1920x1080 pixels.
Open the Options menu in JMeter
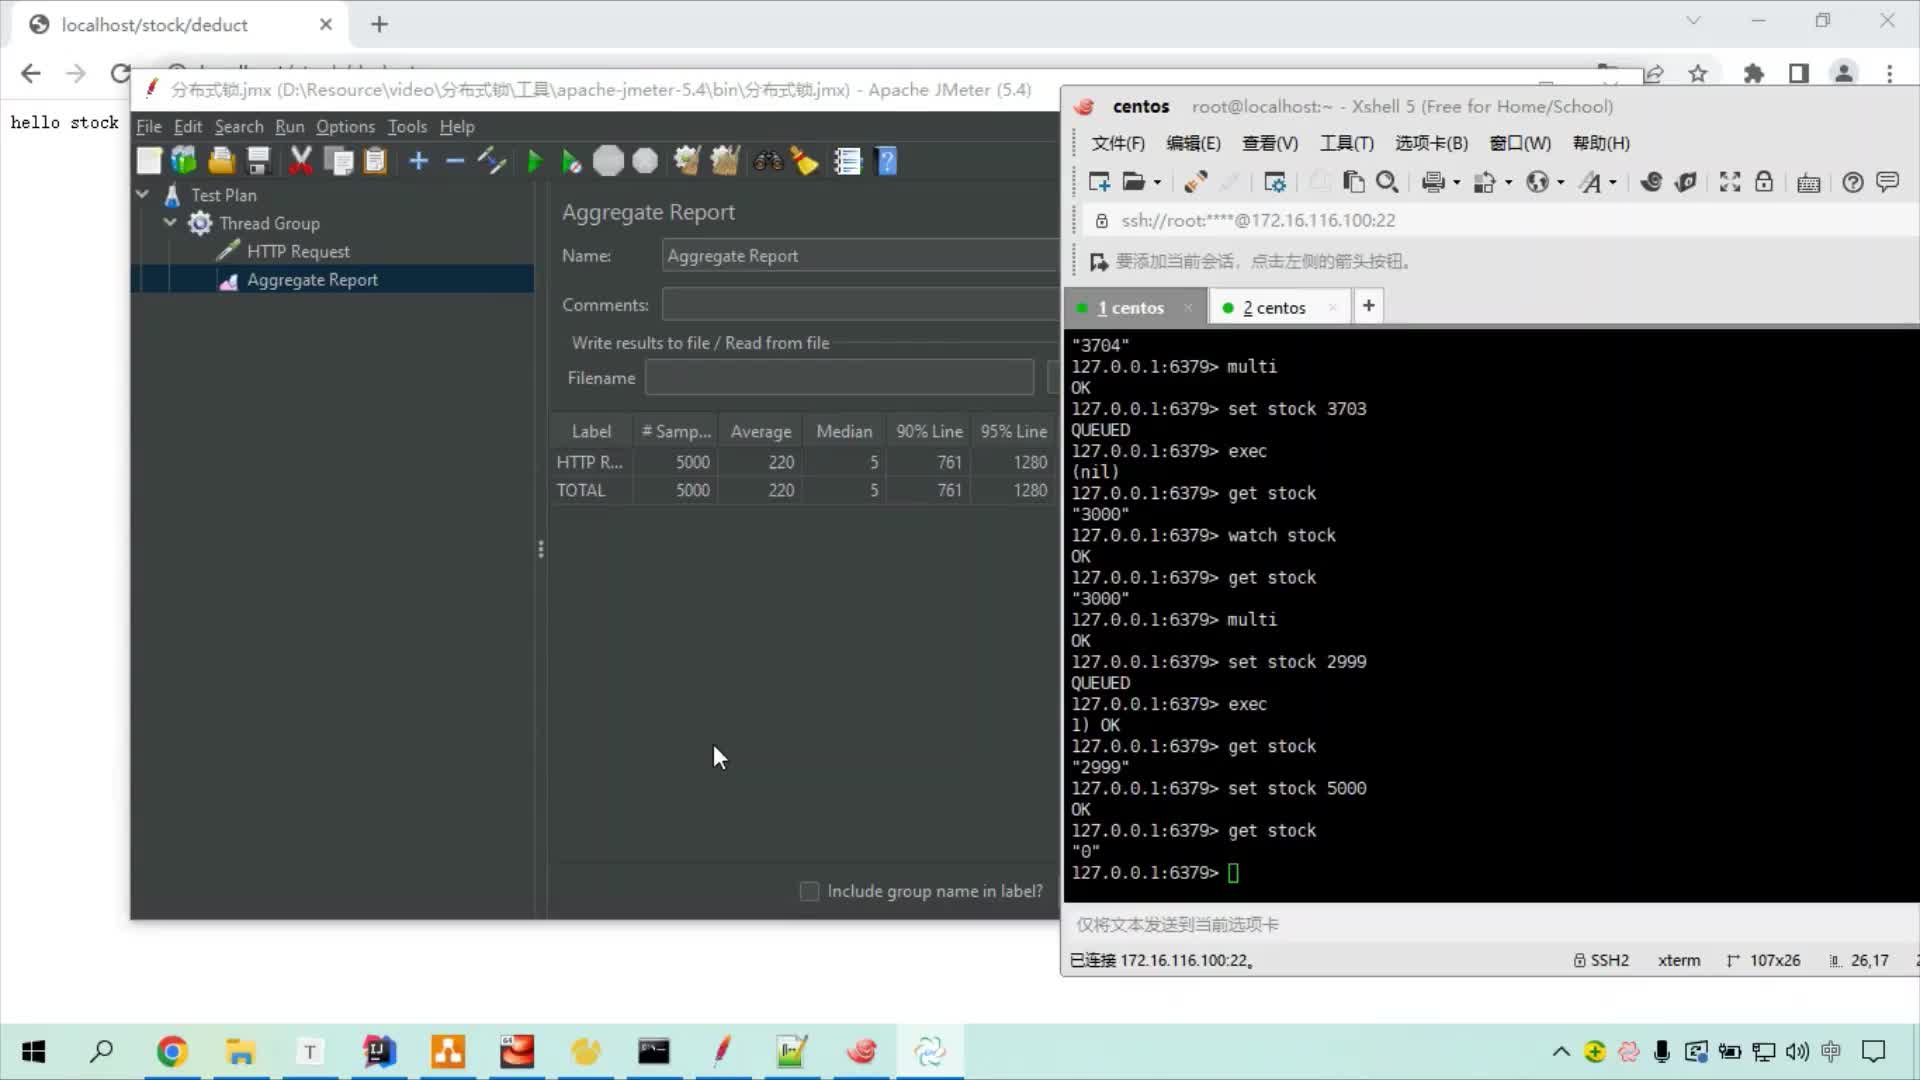click(x=345, y=127)
